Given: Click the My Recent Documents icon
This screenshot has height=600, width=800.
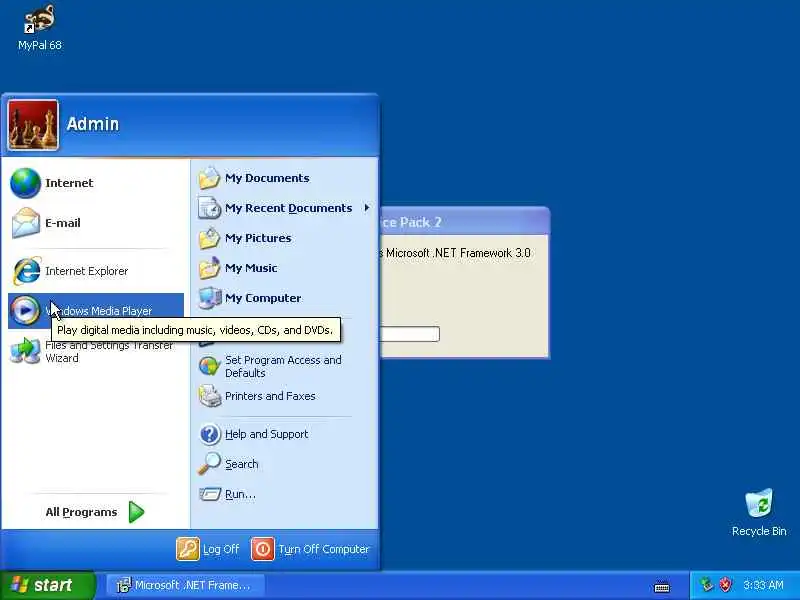Looking at the screenshot, I should 209,208.
